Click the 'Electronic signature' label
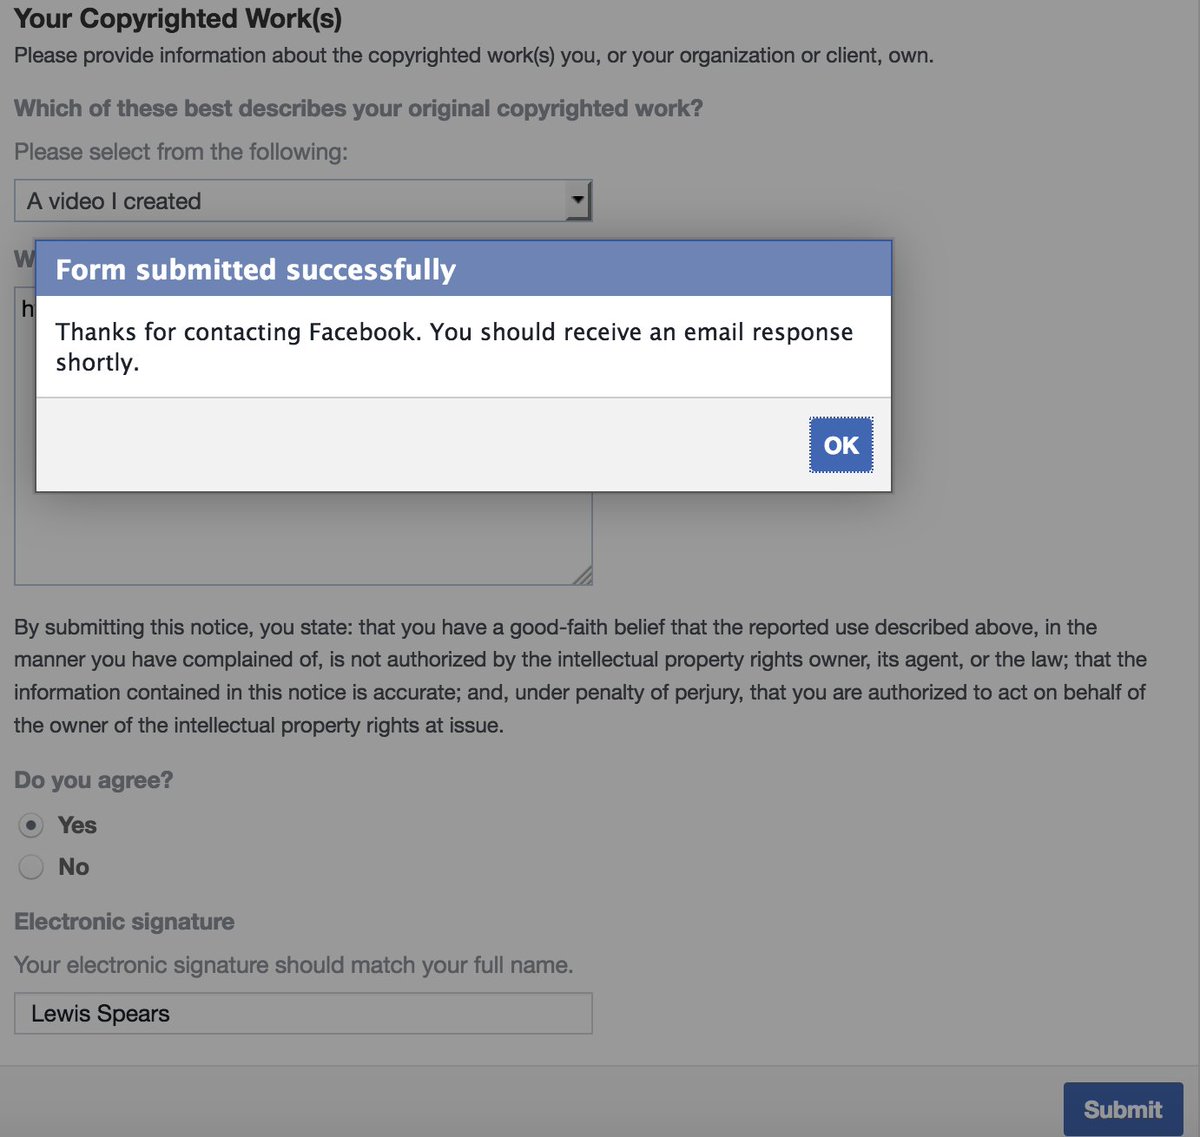This screenshot has height=1137, width=1200. (x=124, y=921)
